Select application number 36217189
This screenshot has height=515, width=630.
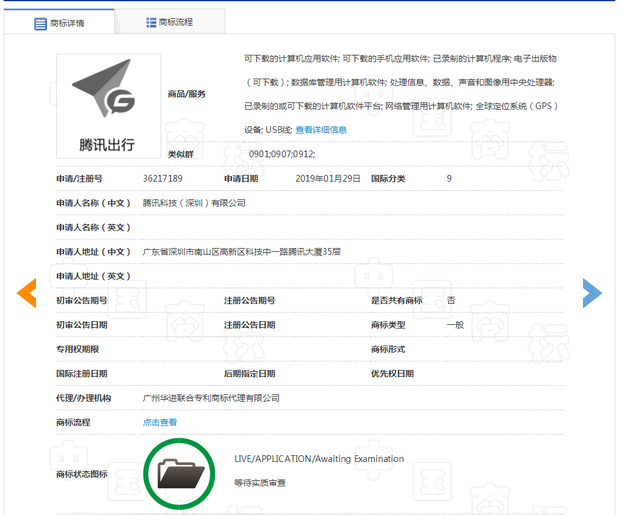(x=162, y=179)
